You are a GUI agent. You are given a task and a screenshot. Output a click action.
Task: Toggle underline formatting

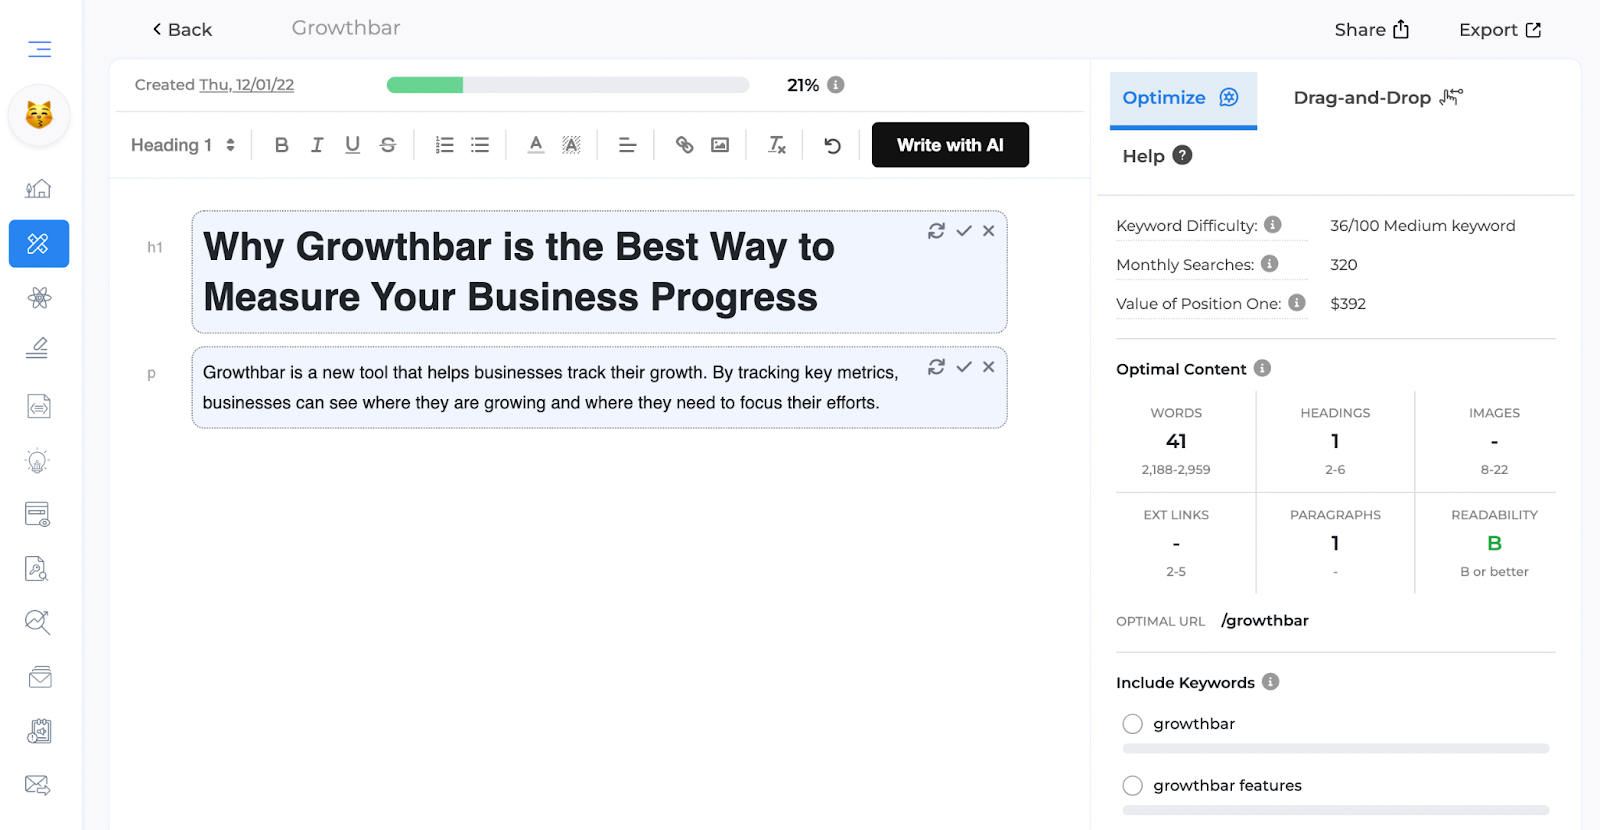pyautogui.click(x=352, y=145)
